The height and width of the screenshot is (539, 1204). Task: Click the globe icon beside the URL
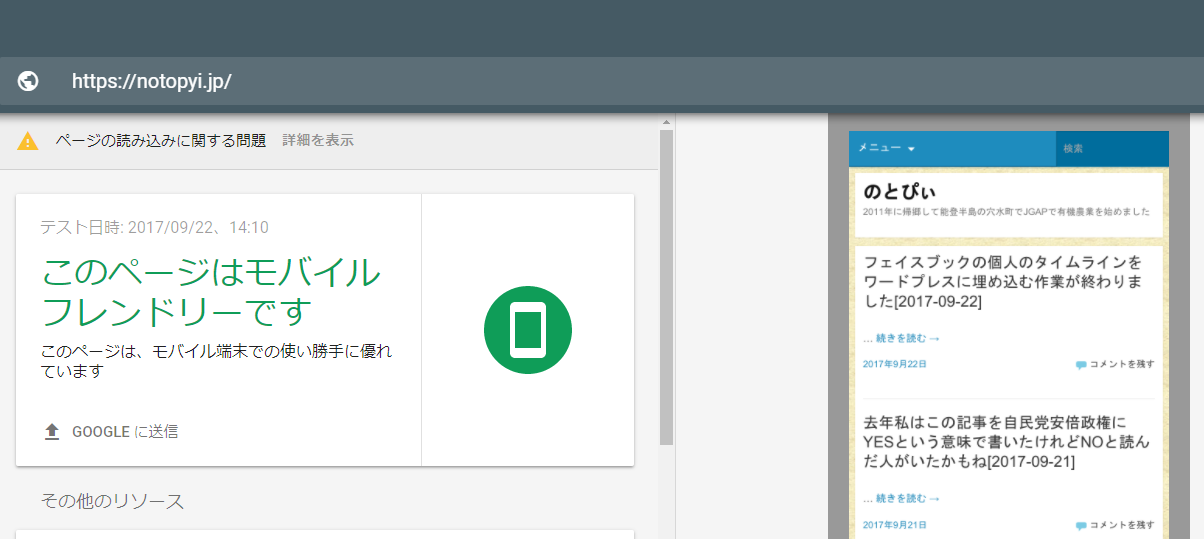(x=28, y=81)
